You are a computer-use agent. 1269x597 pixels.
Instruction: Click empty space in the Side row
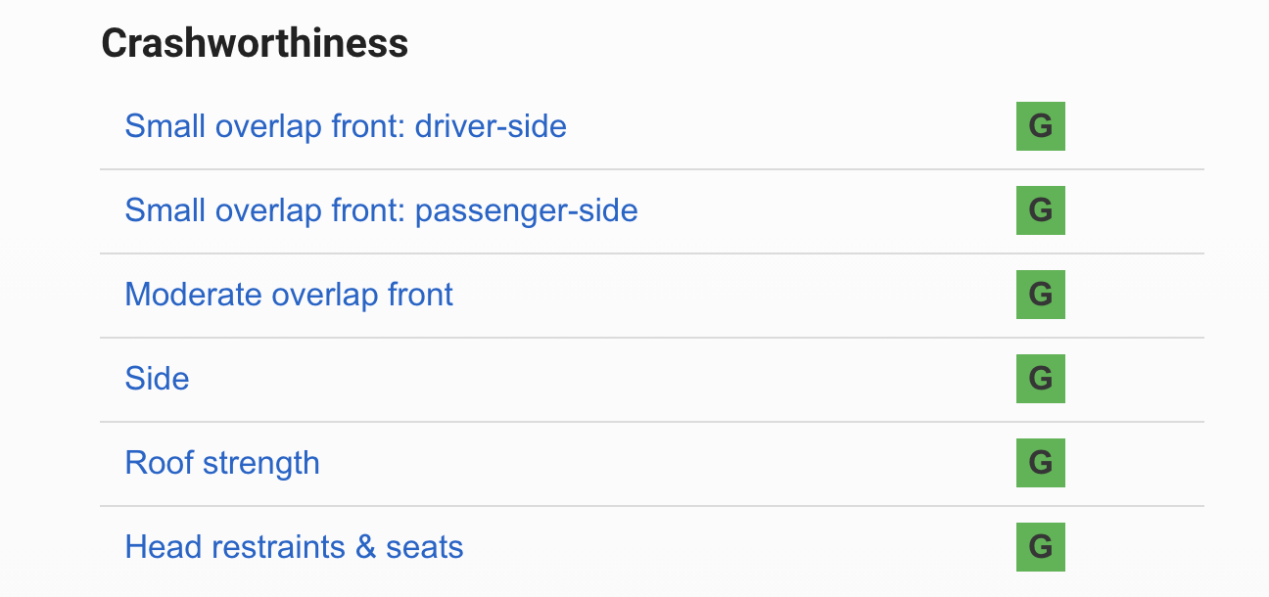600,379
